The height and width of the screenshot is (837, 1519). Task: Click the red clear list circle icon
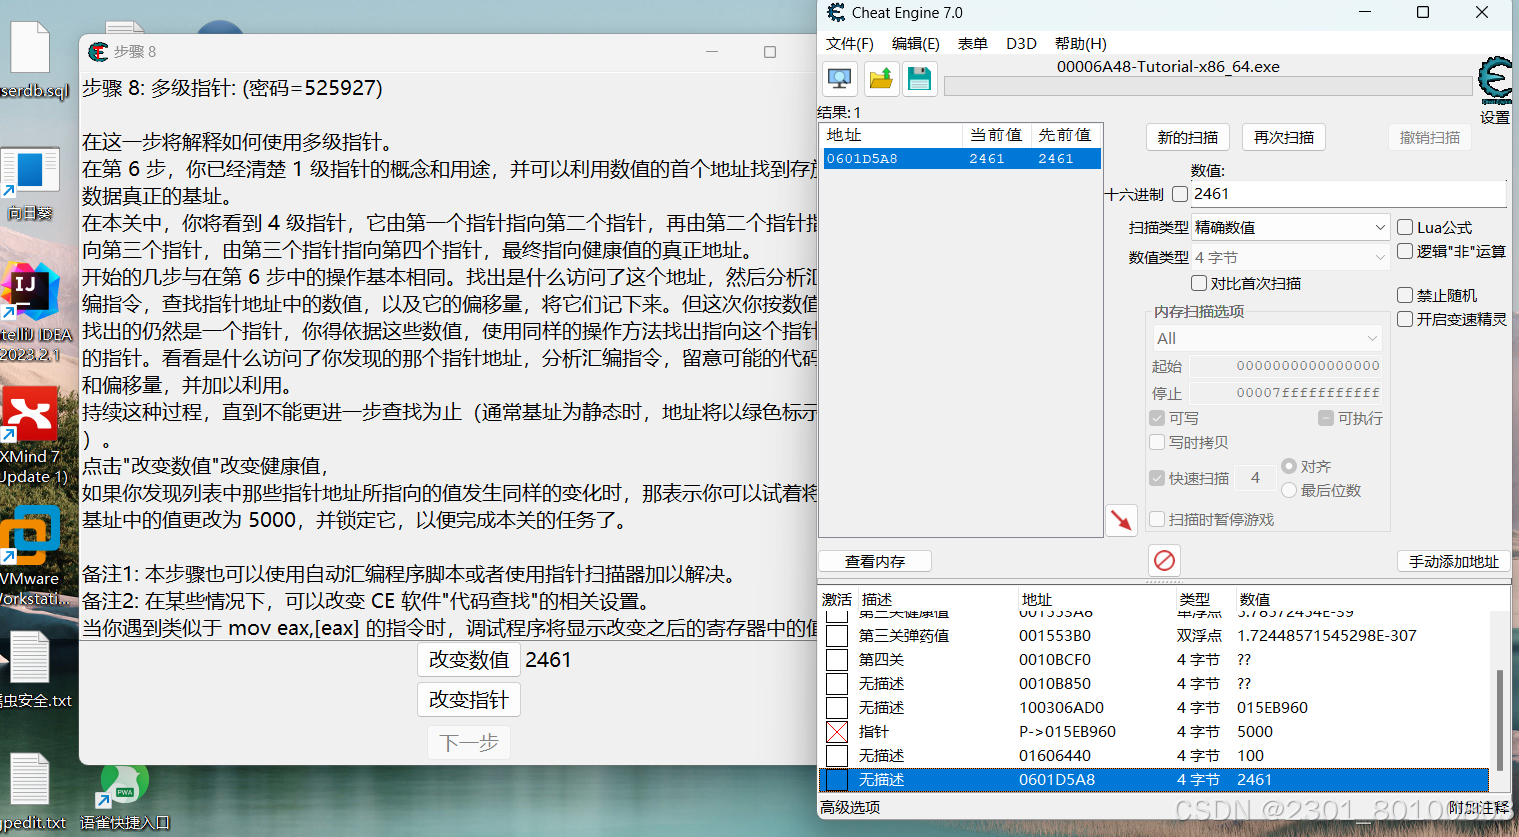click(x=1164, y=560)
